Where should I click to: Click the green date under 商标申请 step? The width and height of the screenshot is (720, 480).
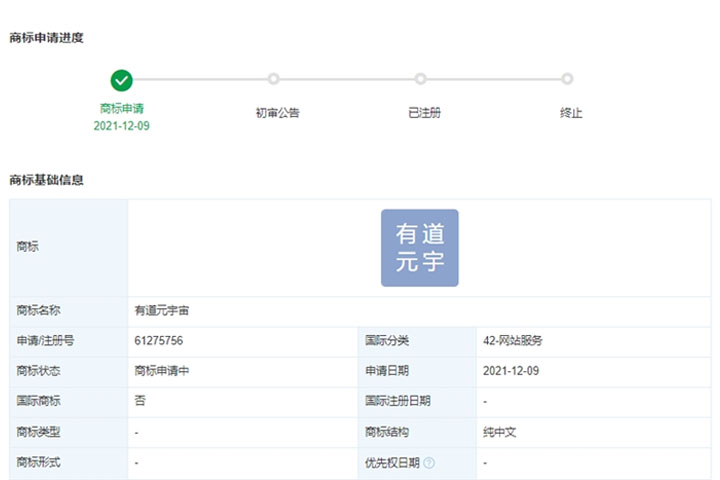[x=122, y=126]
